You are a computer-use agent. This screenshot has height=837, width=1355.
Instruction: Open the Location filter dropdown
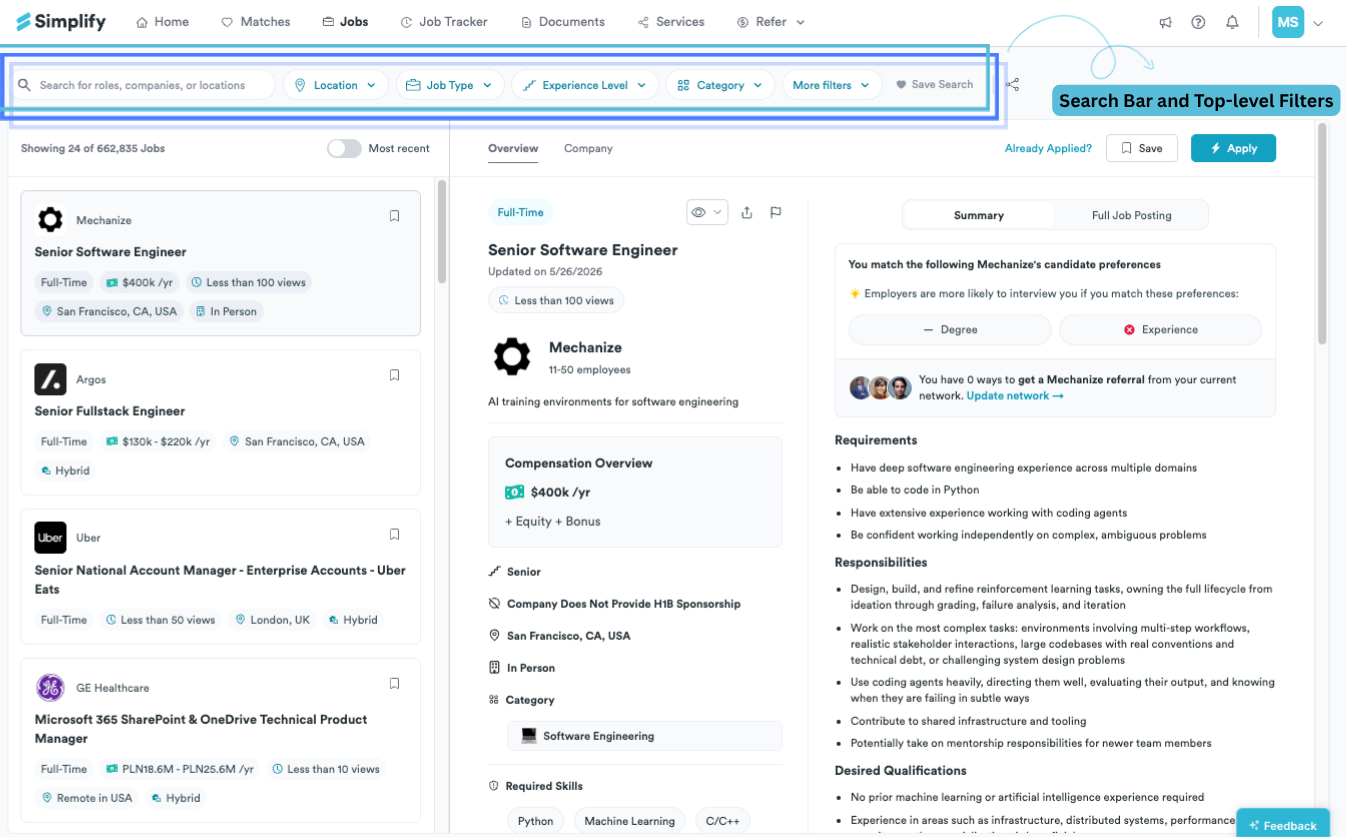pos(336,85)
